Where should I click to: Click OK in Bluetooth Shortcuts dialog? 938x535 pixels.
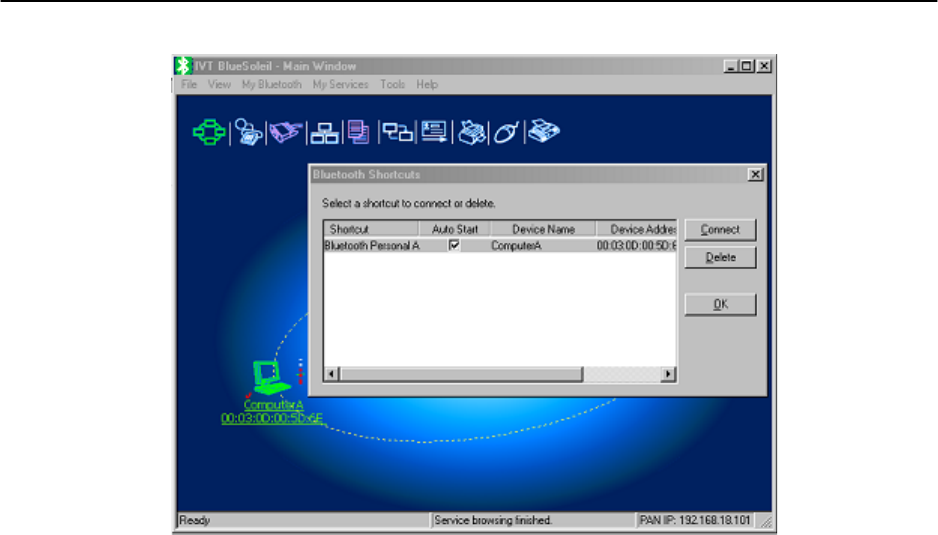point(720,304)
